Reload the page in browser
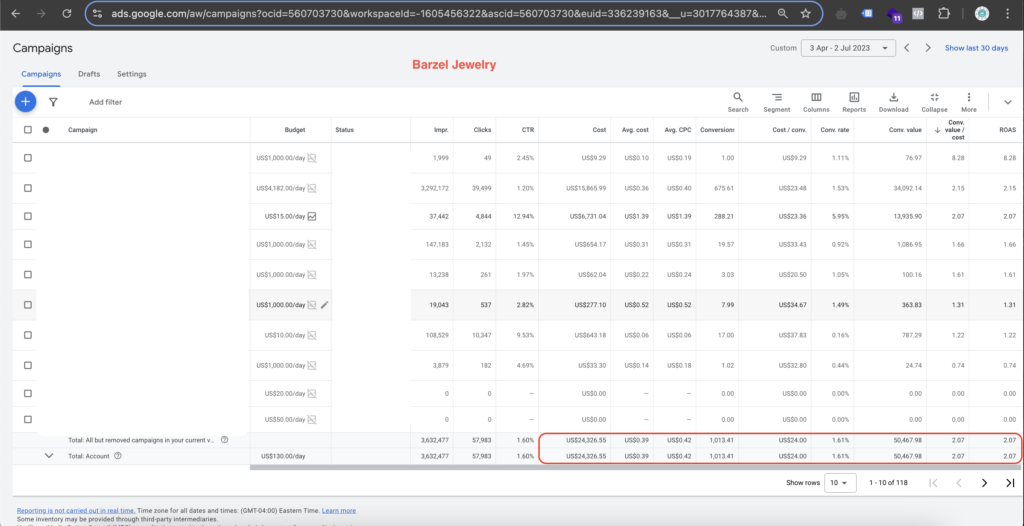Image resolution: width=1024 pixels, height=526 pixels. pos(66,13)
